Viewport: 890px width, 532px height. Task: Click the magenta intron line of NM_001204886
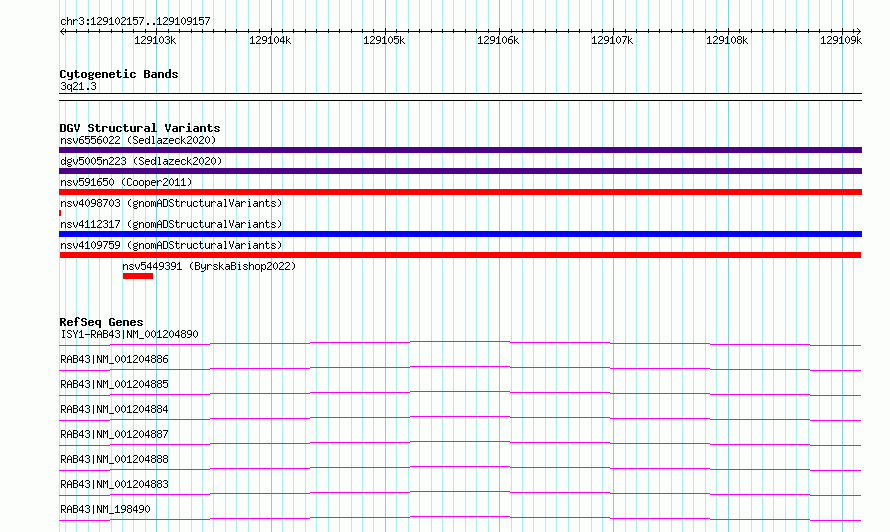click(x=460, y=367)
